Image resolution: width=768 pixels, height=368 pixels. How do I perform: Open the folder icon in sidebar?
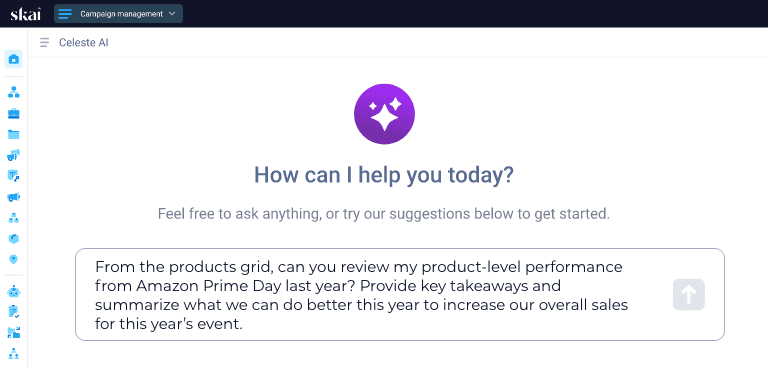(x=14, y=134)
